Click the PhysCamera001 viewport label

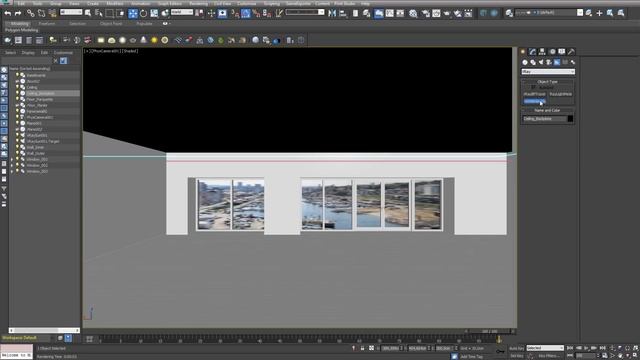click(105, 51)
